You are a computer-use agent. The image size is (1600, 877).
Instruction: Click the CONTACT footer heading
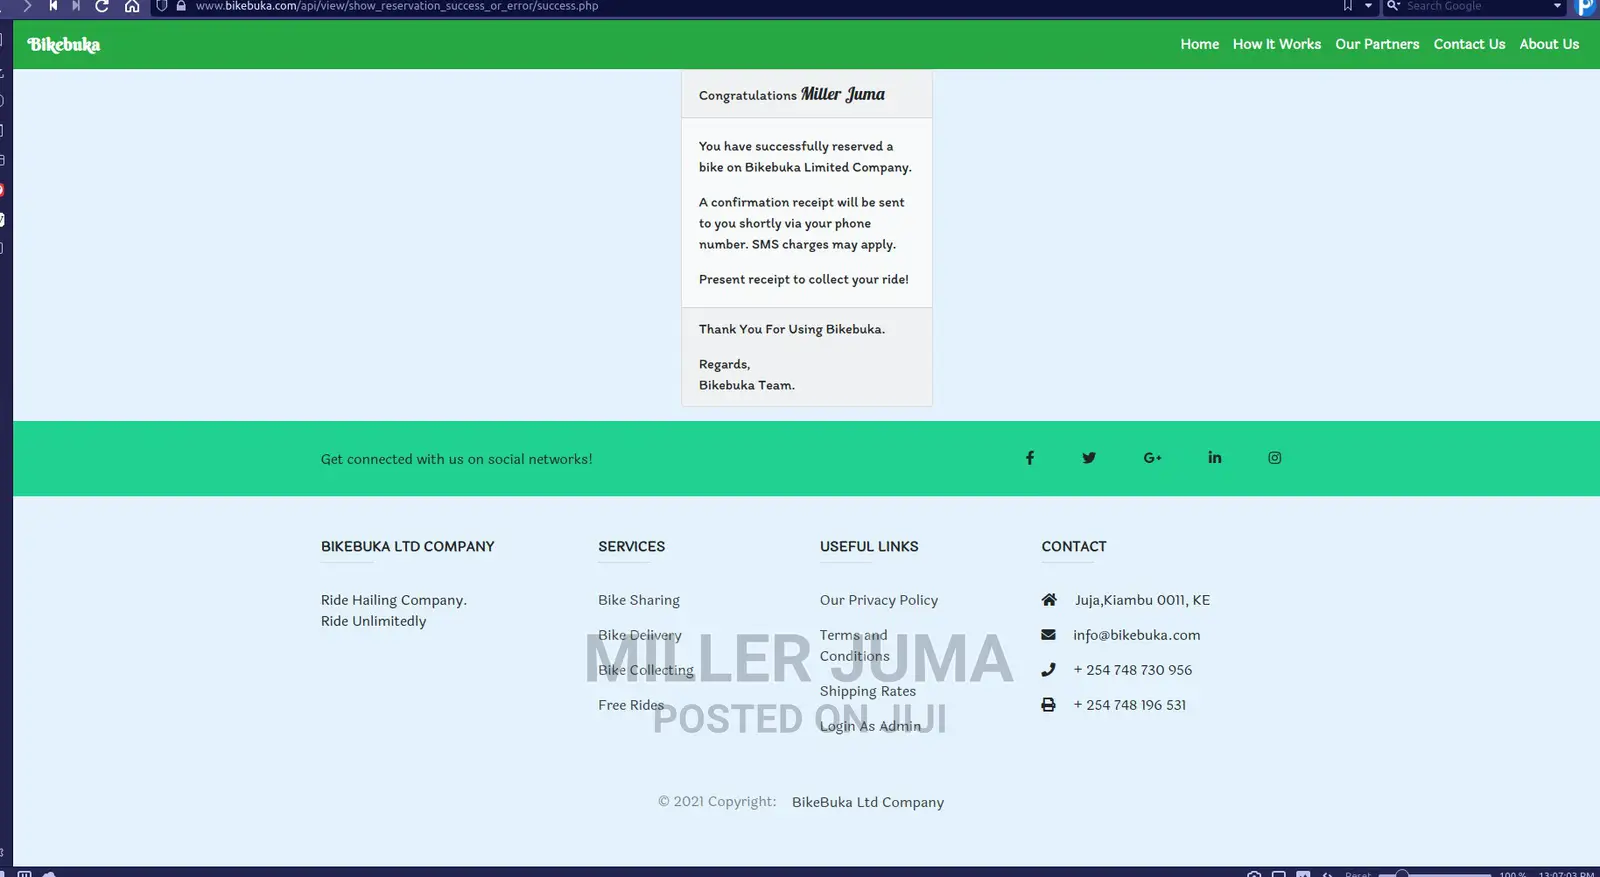click(x=1074, y=546)
